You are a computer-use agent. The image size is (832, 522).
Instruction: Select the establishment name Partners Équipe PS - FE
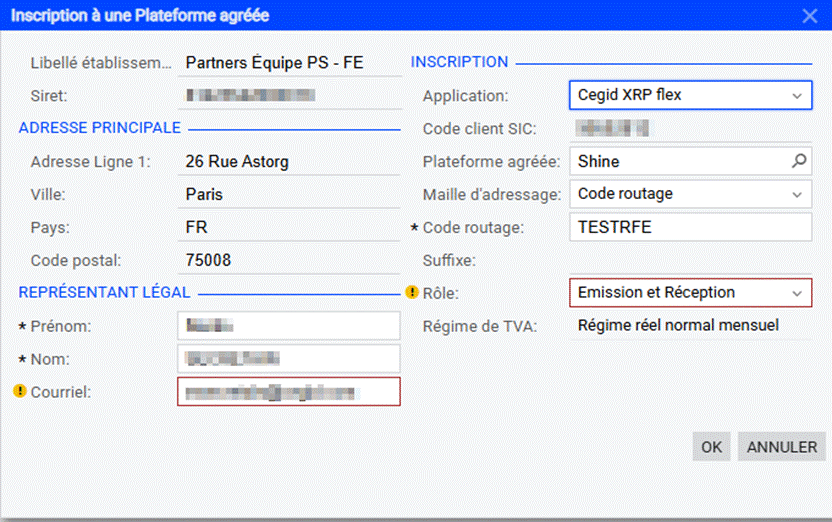coord(274,63)
